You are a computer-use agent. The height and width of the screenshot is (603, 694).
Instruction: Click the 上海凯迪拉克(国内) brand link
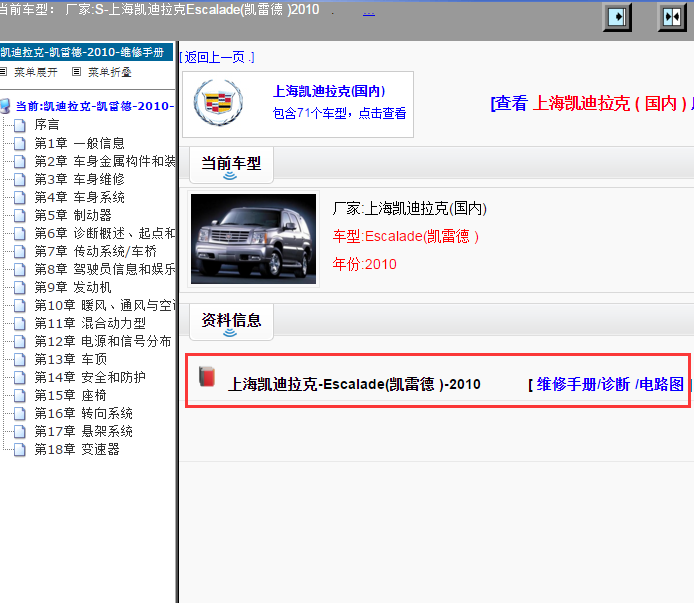pyautogui.click(x=329, y=91)
